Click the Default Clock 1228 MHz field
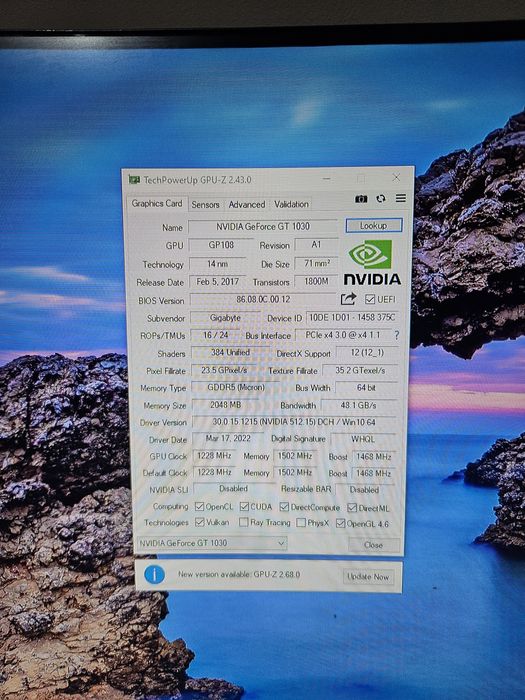The image size is (525, 700). [x=214, y=472]
